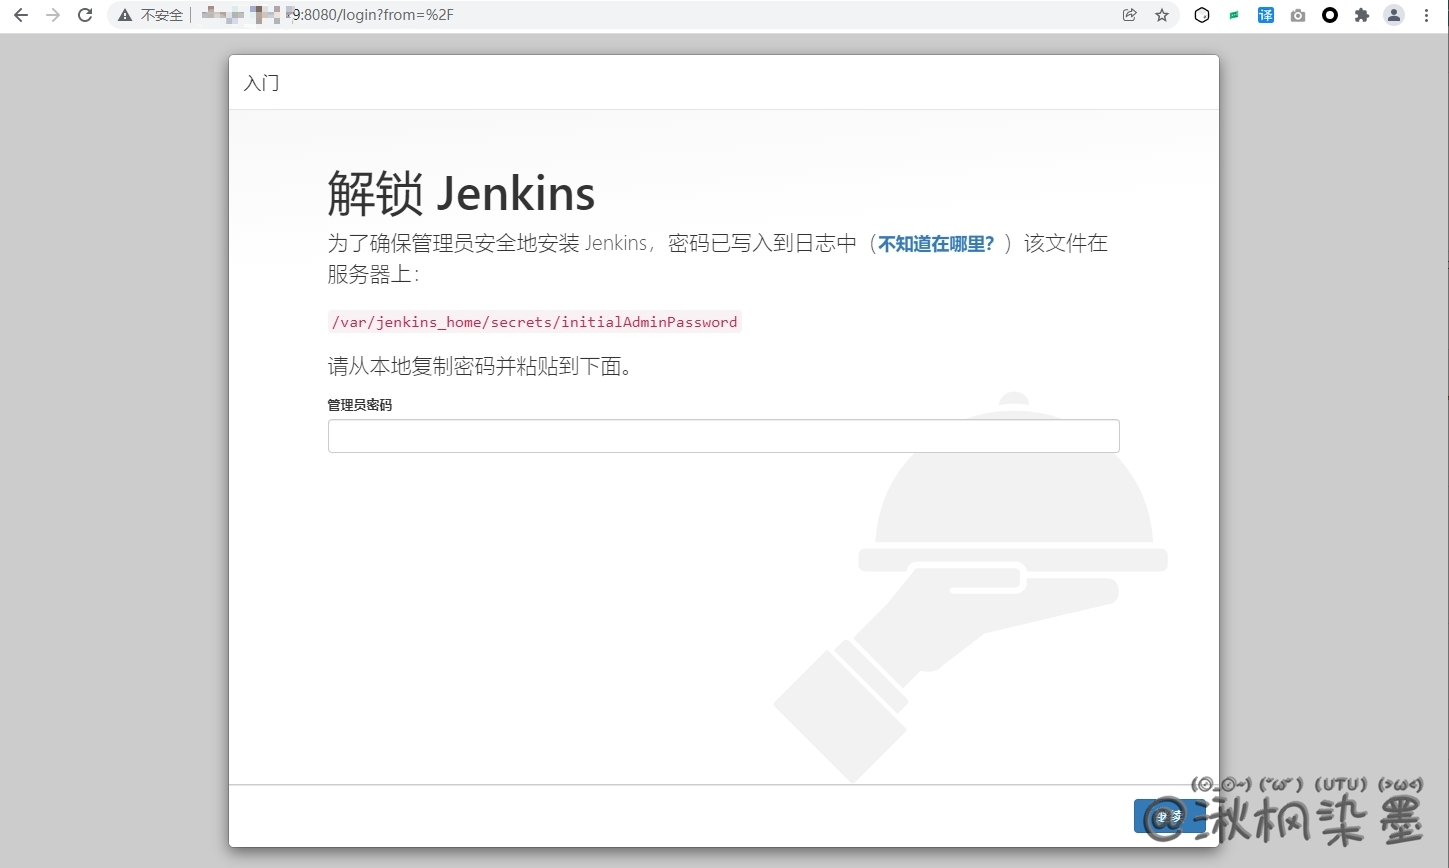The height and width of the screenshot is (868, 1449).
Task: Click the browser forward arrow
Action: tap(53, 15)
